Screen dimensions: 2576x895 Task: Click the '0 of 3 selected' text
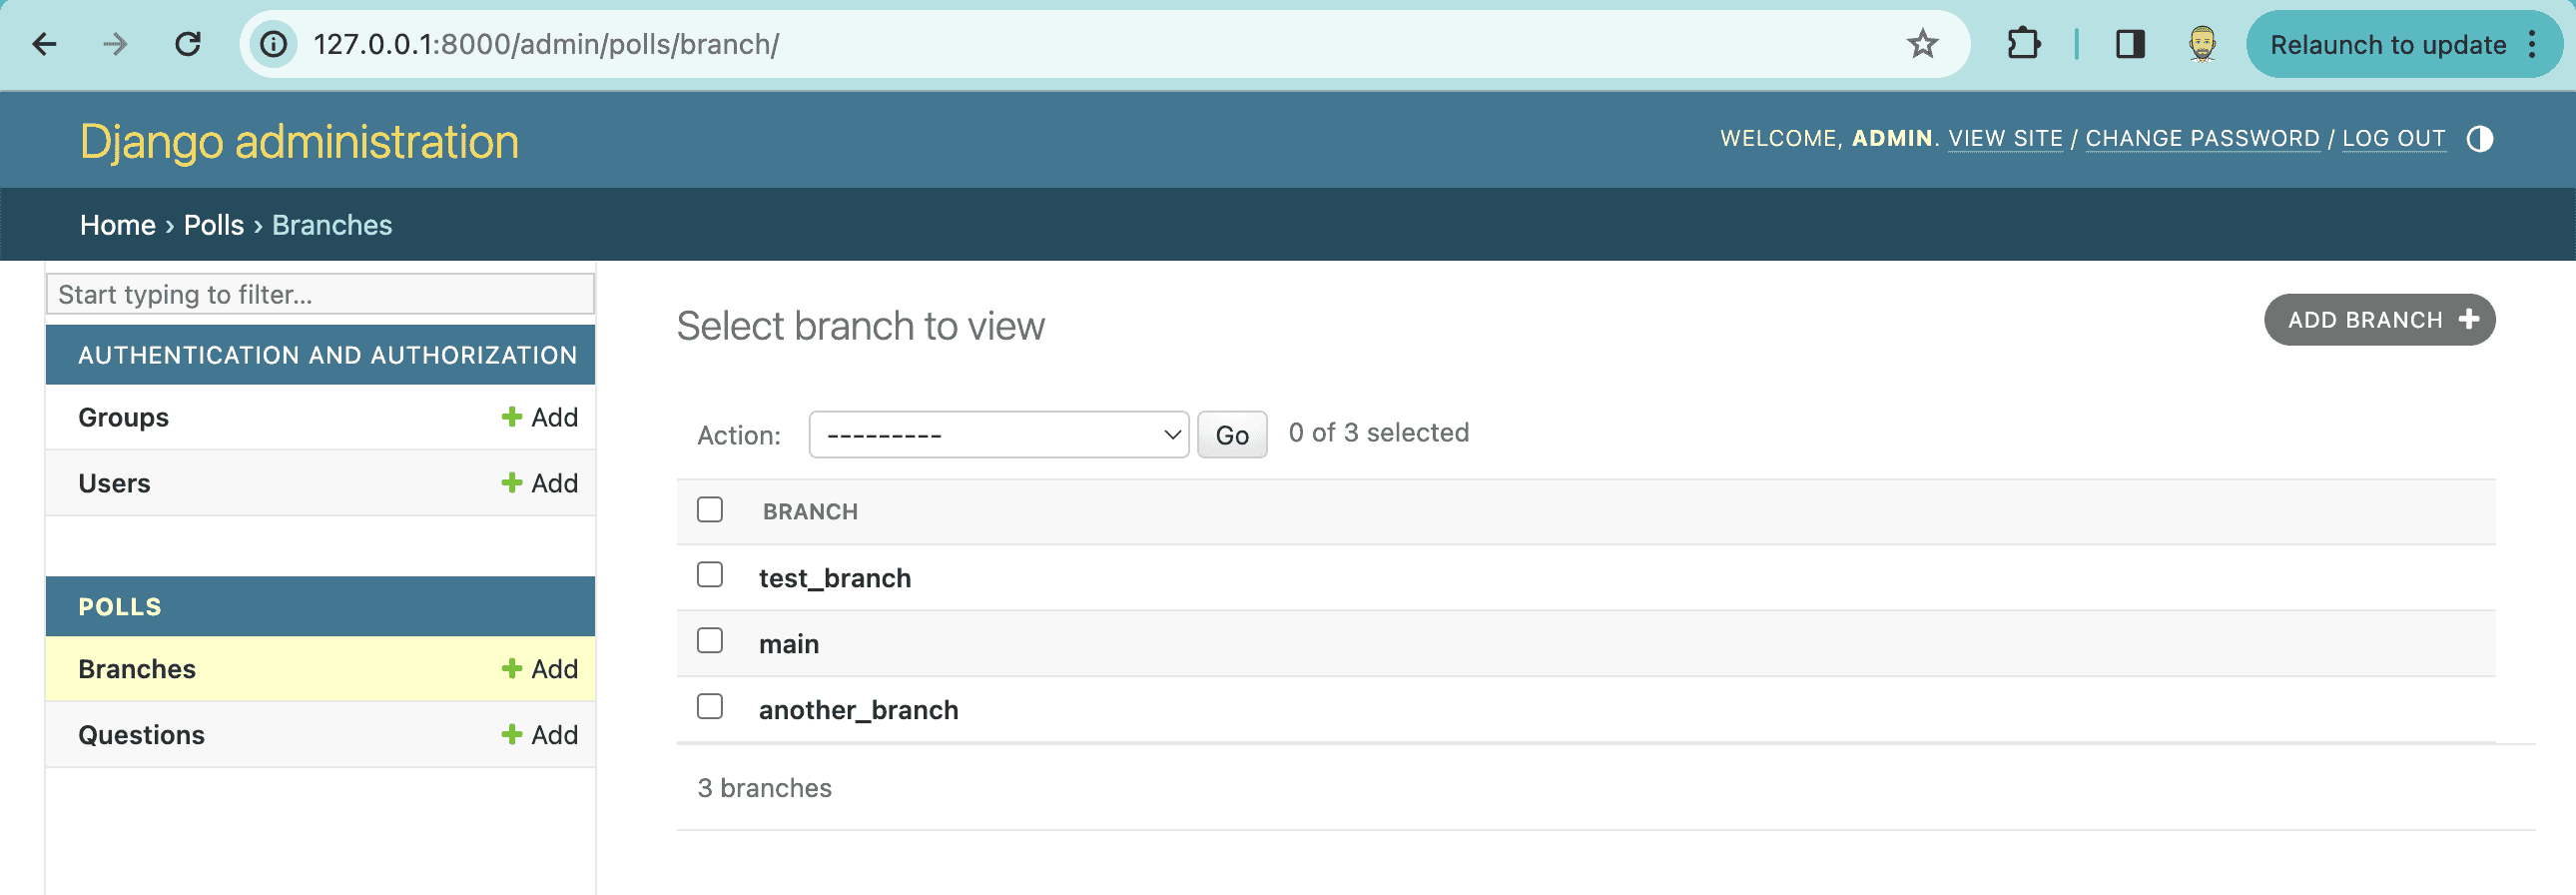[x=1378, y=433]
